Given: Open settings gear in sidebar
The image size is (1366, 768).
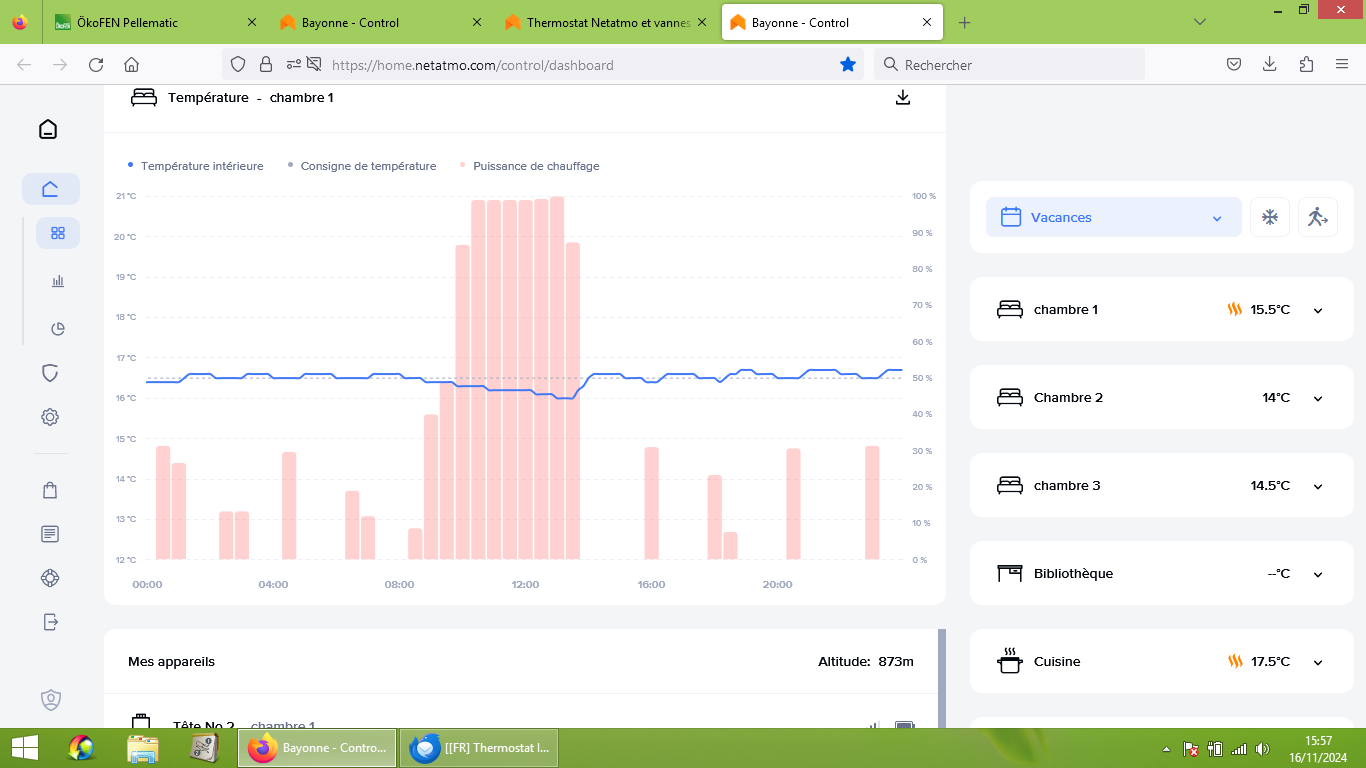Looking at the screenshot, I should [x=50, y=417].
